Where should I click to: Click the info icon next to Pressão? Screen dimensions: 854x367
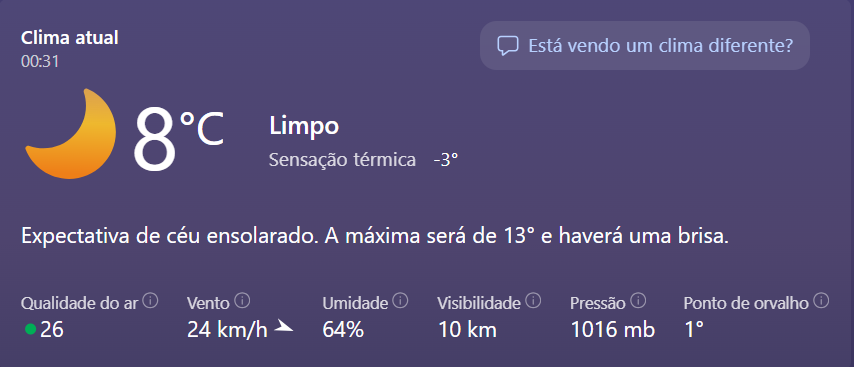[638, 301]
